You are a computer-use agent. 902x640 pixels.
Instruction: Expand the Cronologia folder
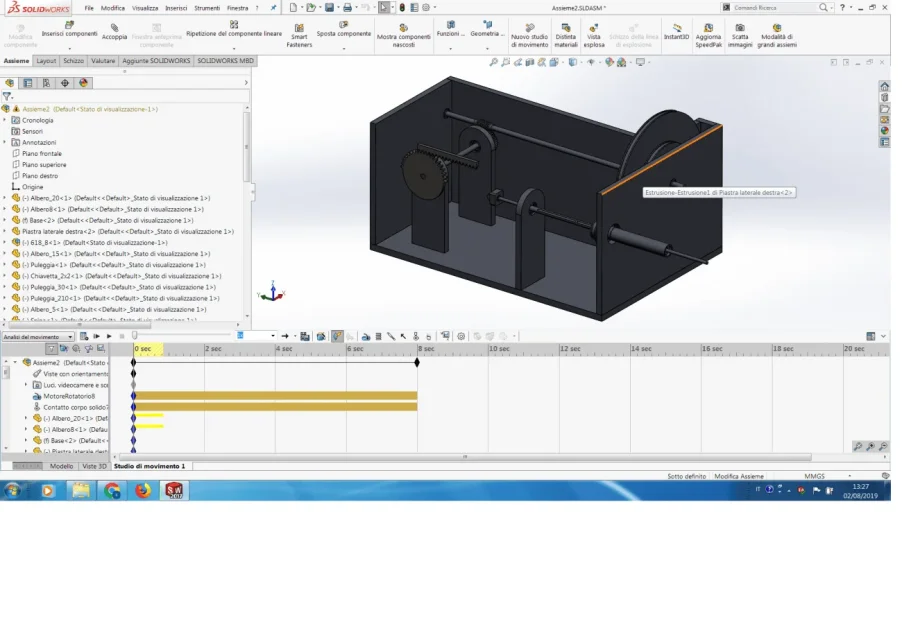(x=5, y=120)
